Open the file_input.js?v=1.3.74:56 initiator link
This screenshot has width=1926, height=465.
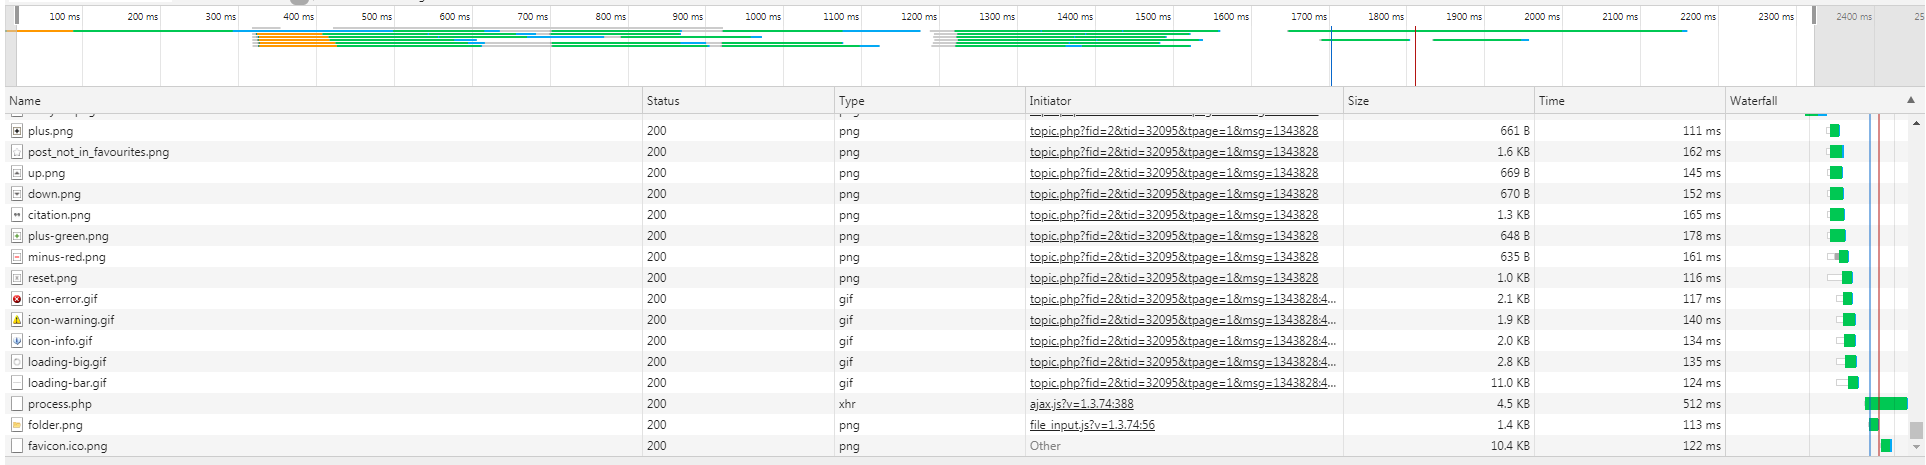(x=1092, y=425)
